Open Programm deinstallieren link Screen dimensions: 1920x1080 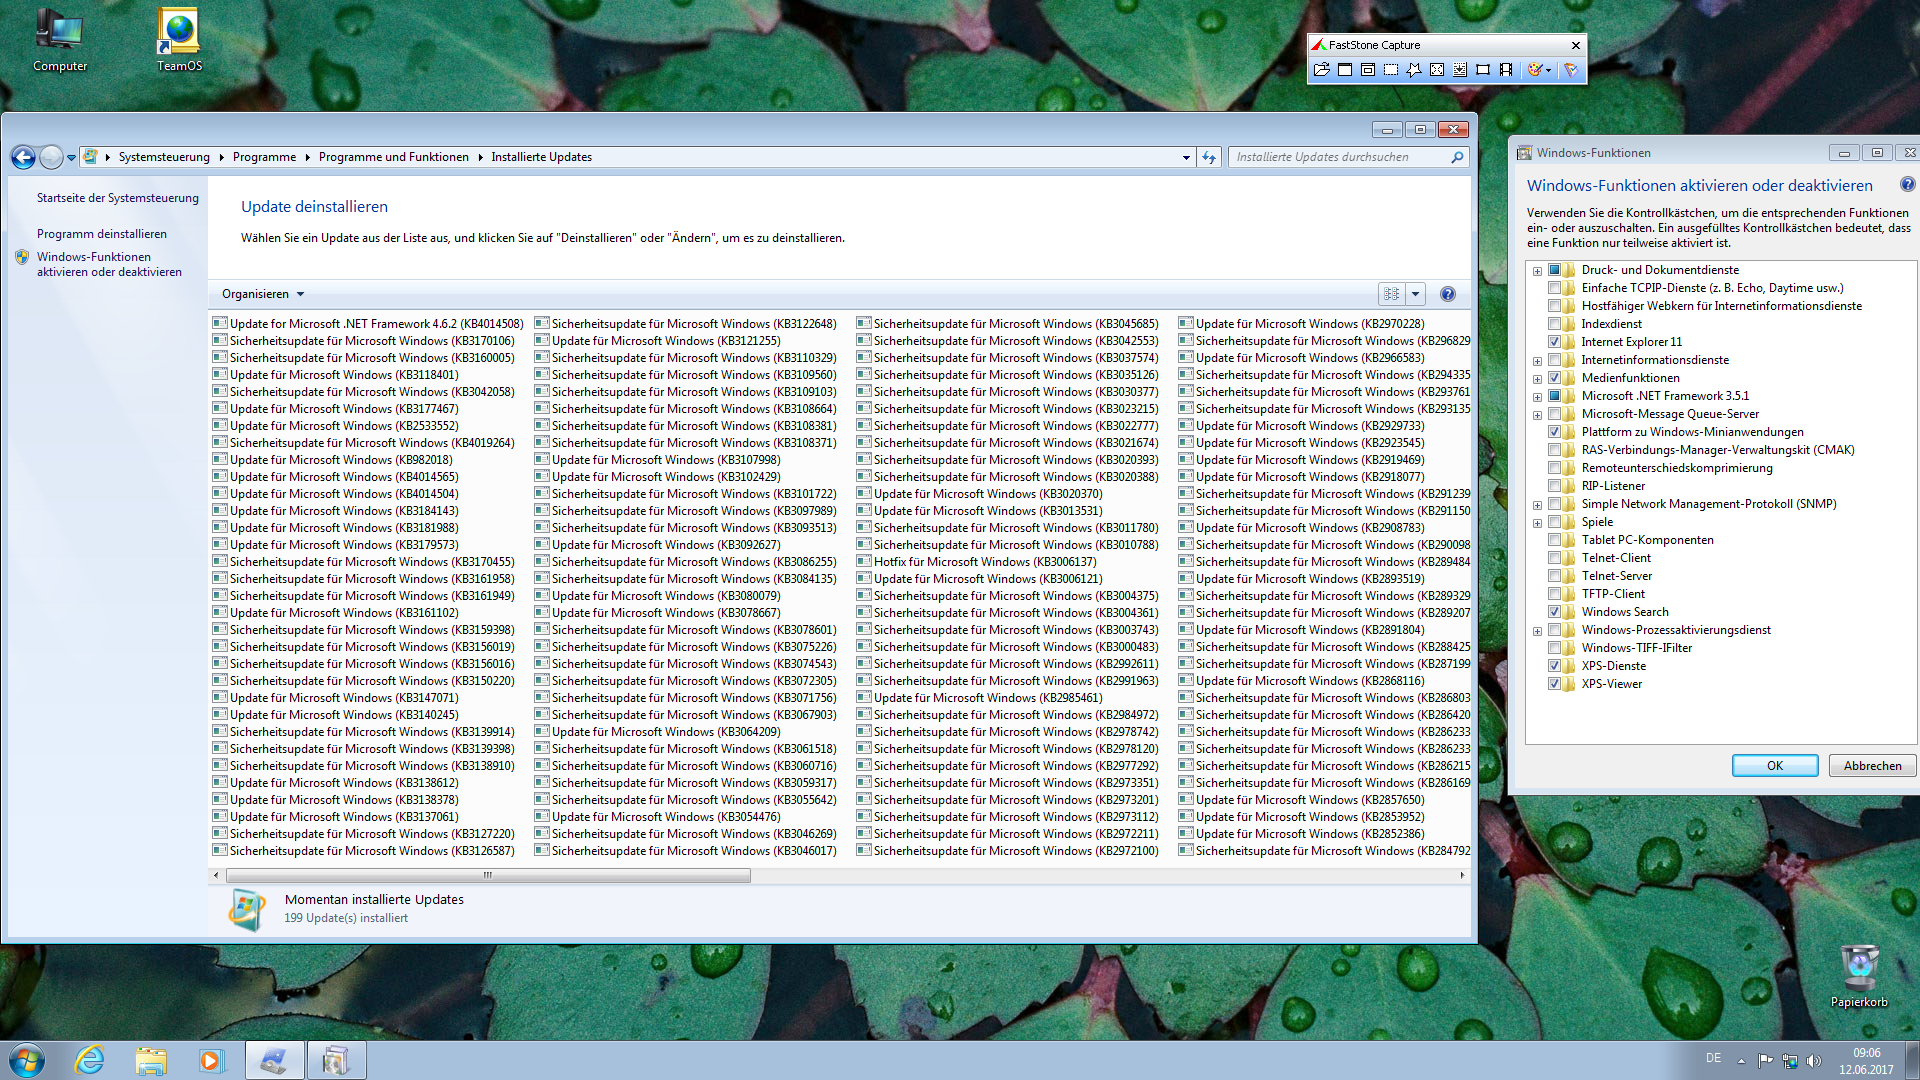point(102,234)
